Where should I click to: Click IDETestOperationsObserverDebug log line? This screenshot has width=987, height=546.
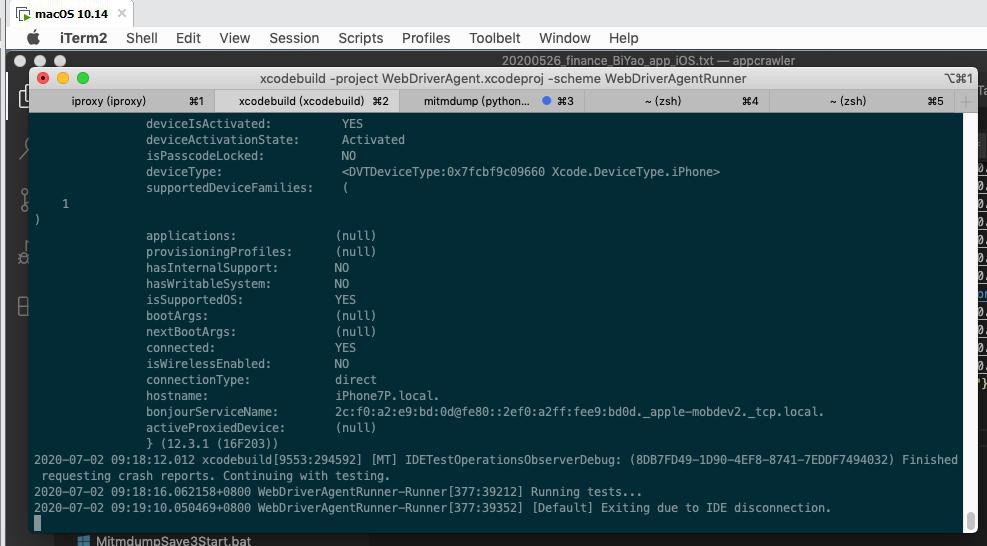(496, 468)
